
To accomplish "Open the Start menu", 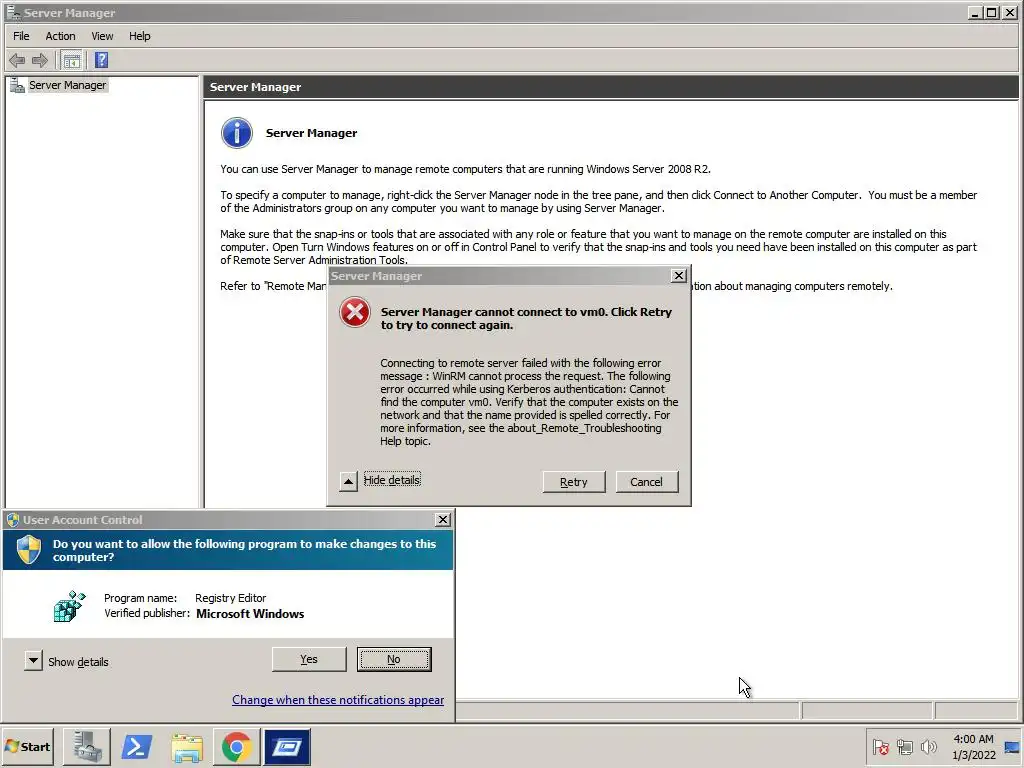I will (x=27, y=746).
